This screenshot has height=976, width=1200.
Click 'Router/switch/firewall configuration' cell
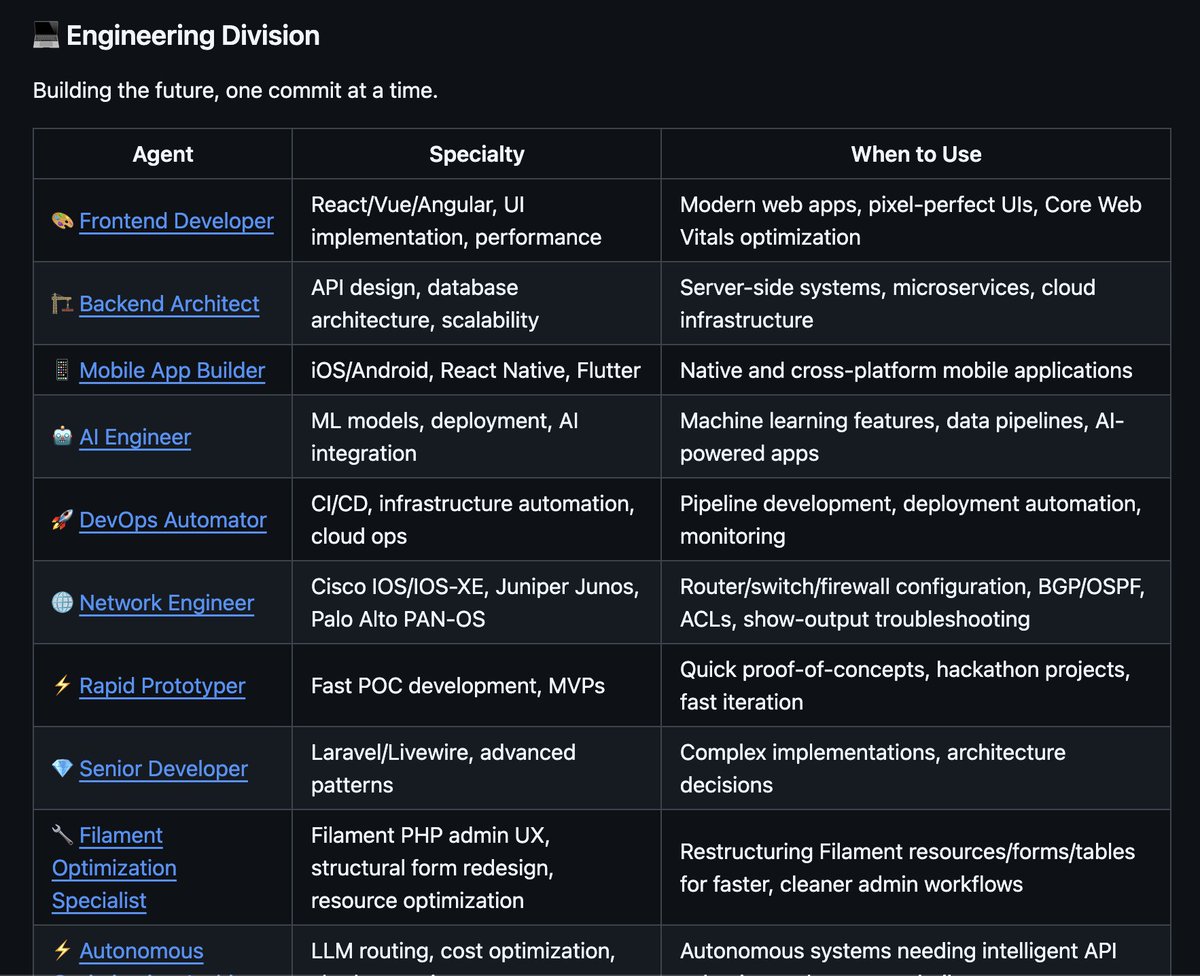point(916,603)
